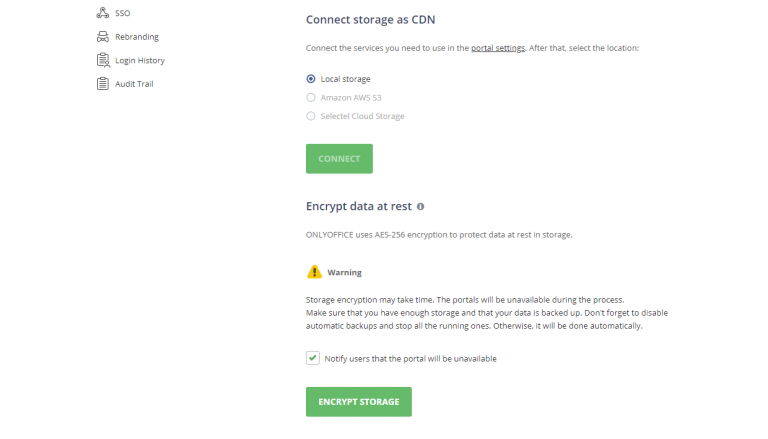768x439 pixels.
Task: Click the SSO sidebar icon
Action: point(102,13)
